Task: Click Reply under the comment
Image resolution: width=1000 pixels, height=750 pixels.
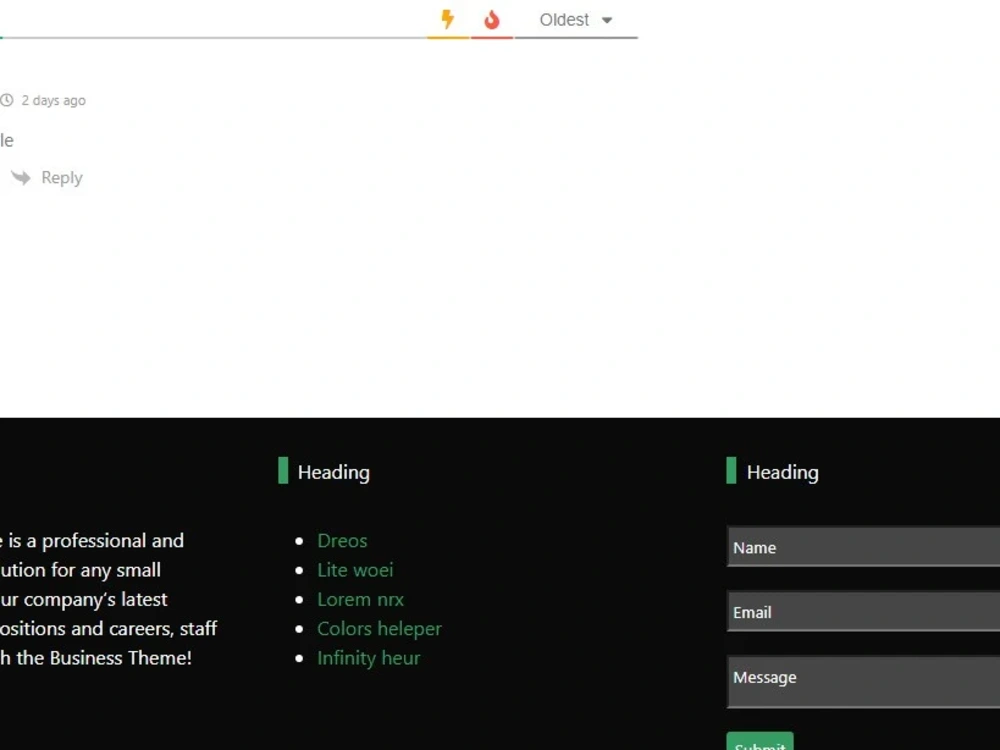Action: pyautogui.click(x=61, y=177)
